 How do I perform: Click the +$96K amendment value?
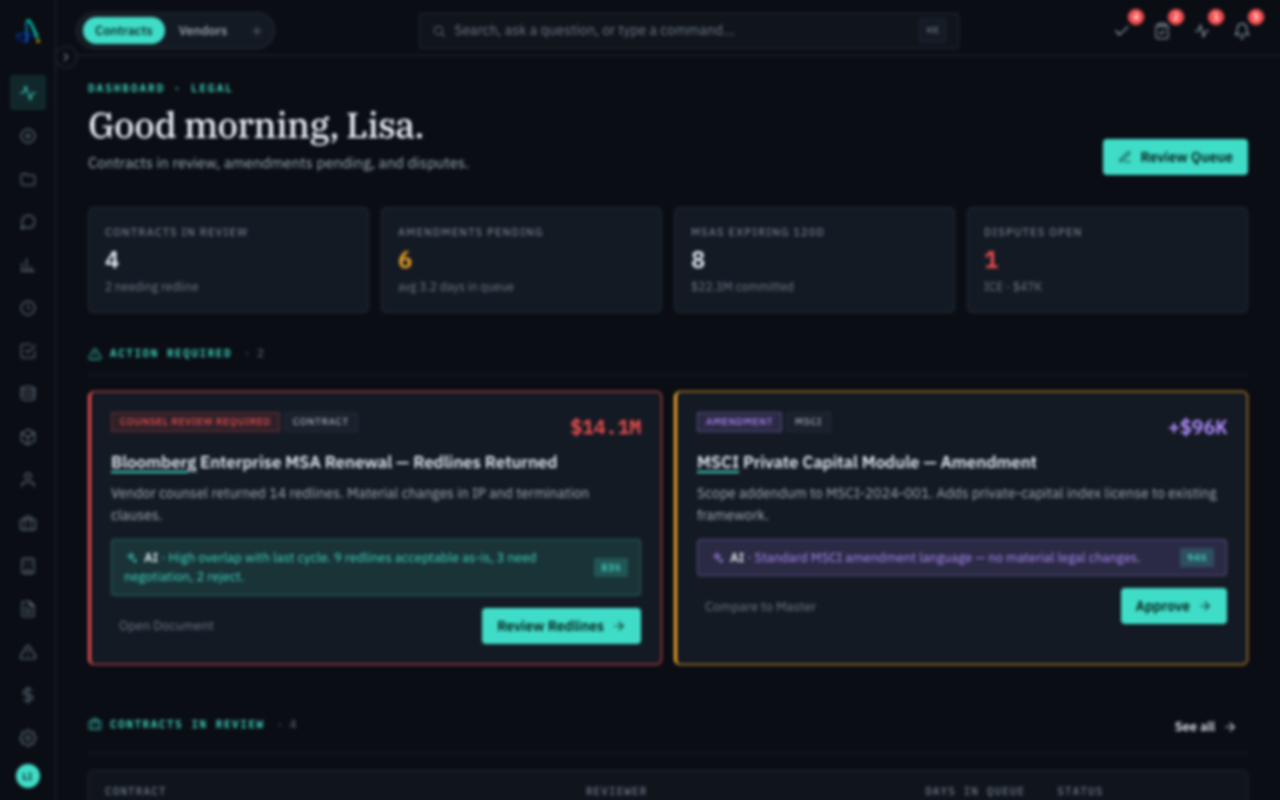(x=1197, y=428)
